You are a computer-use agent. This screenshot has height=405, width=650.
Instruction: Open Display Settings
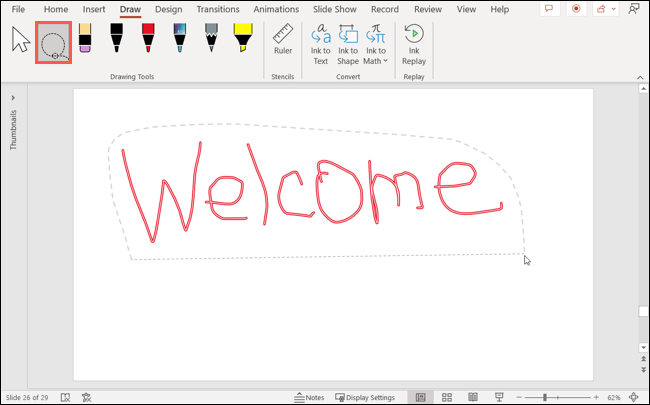click(x=365, y=397)
